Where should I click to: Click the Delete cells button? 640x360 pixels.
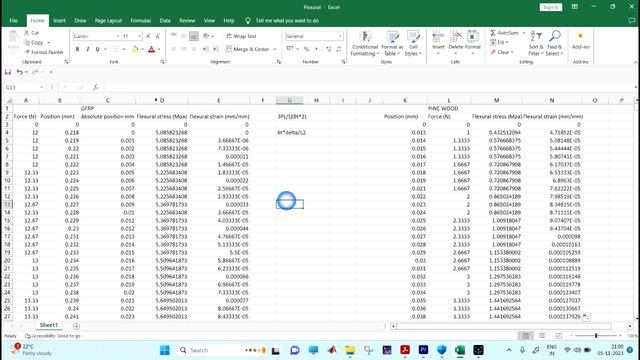tap(456, 42)
